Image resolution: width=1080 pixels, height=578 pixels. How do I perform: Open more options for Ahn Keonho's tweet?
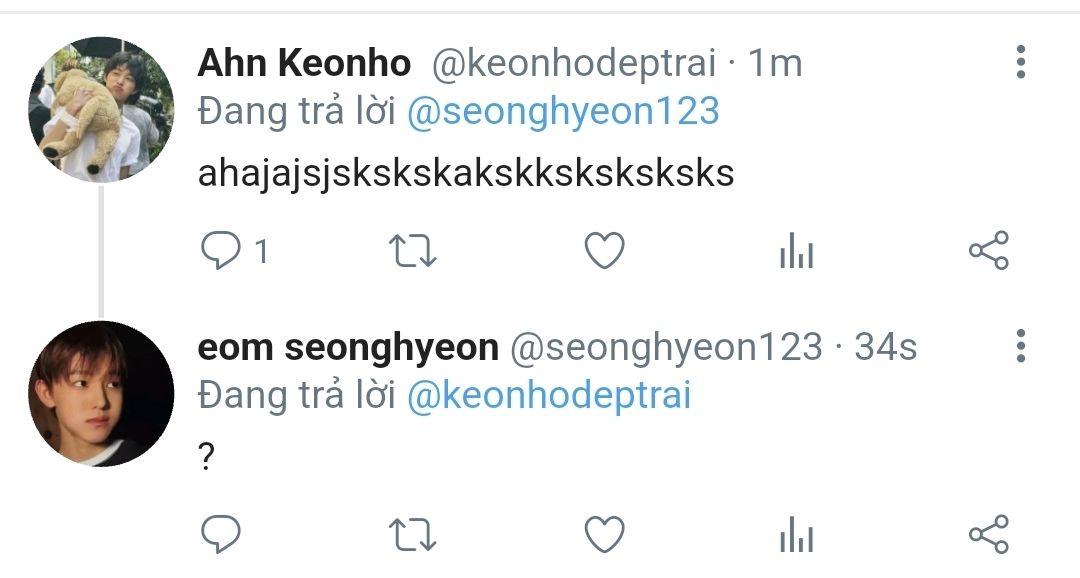click(1020, 62)
